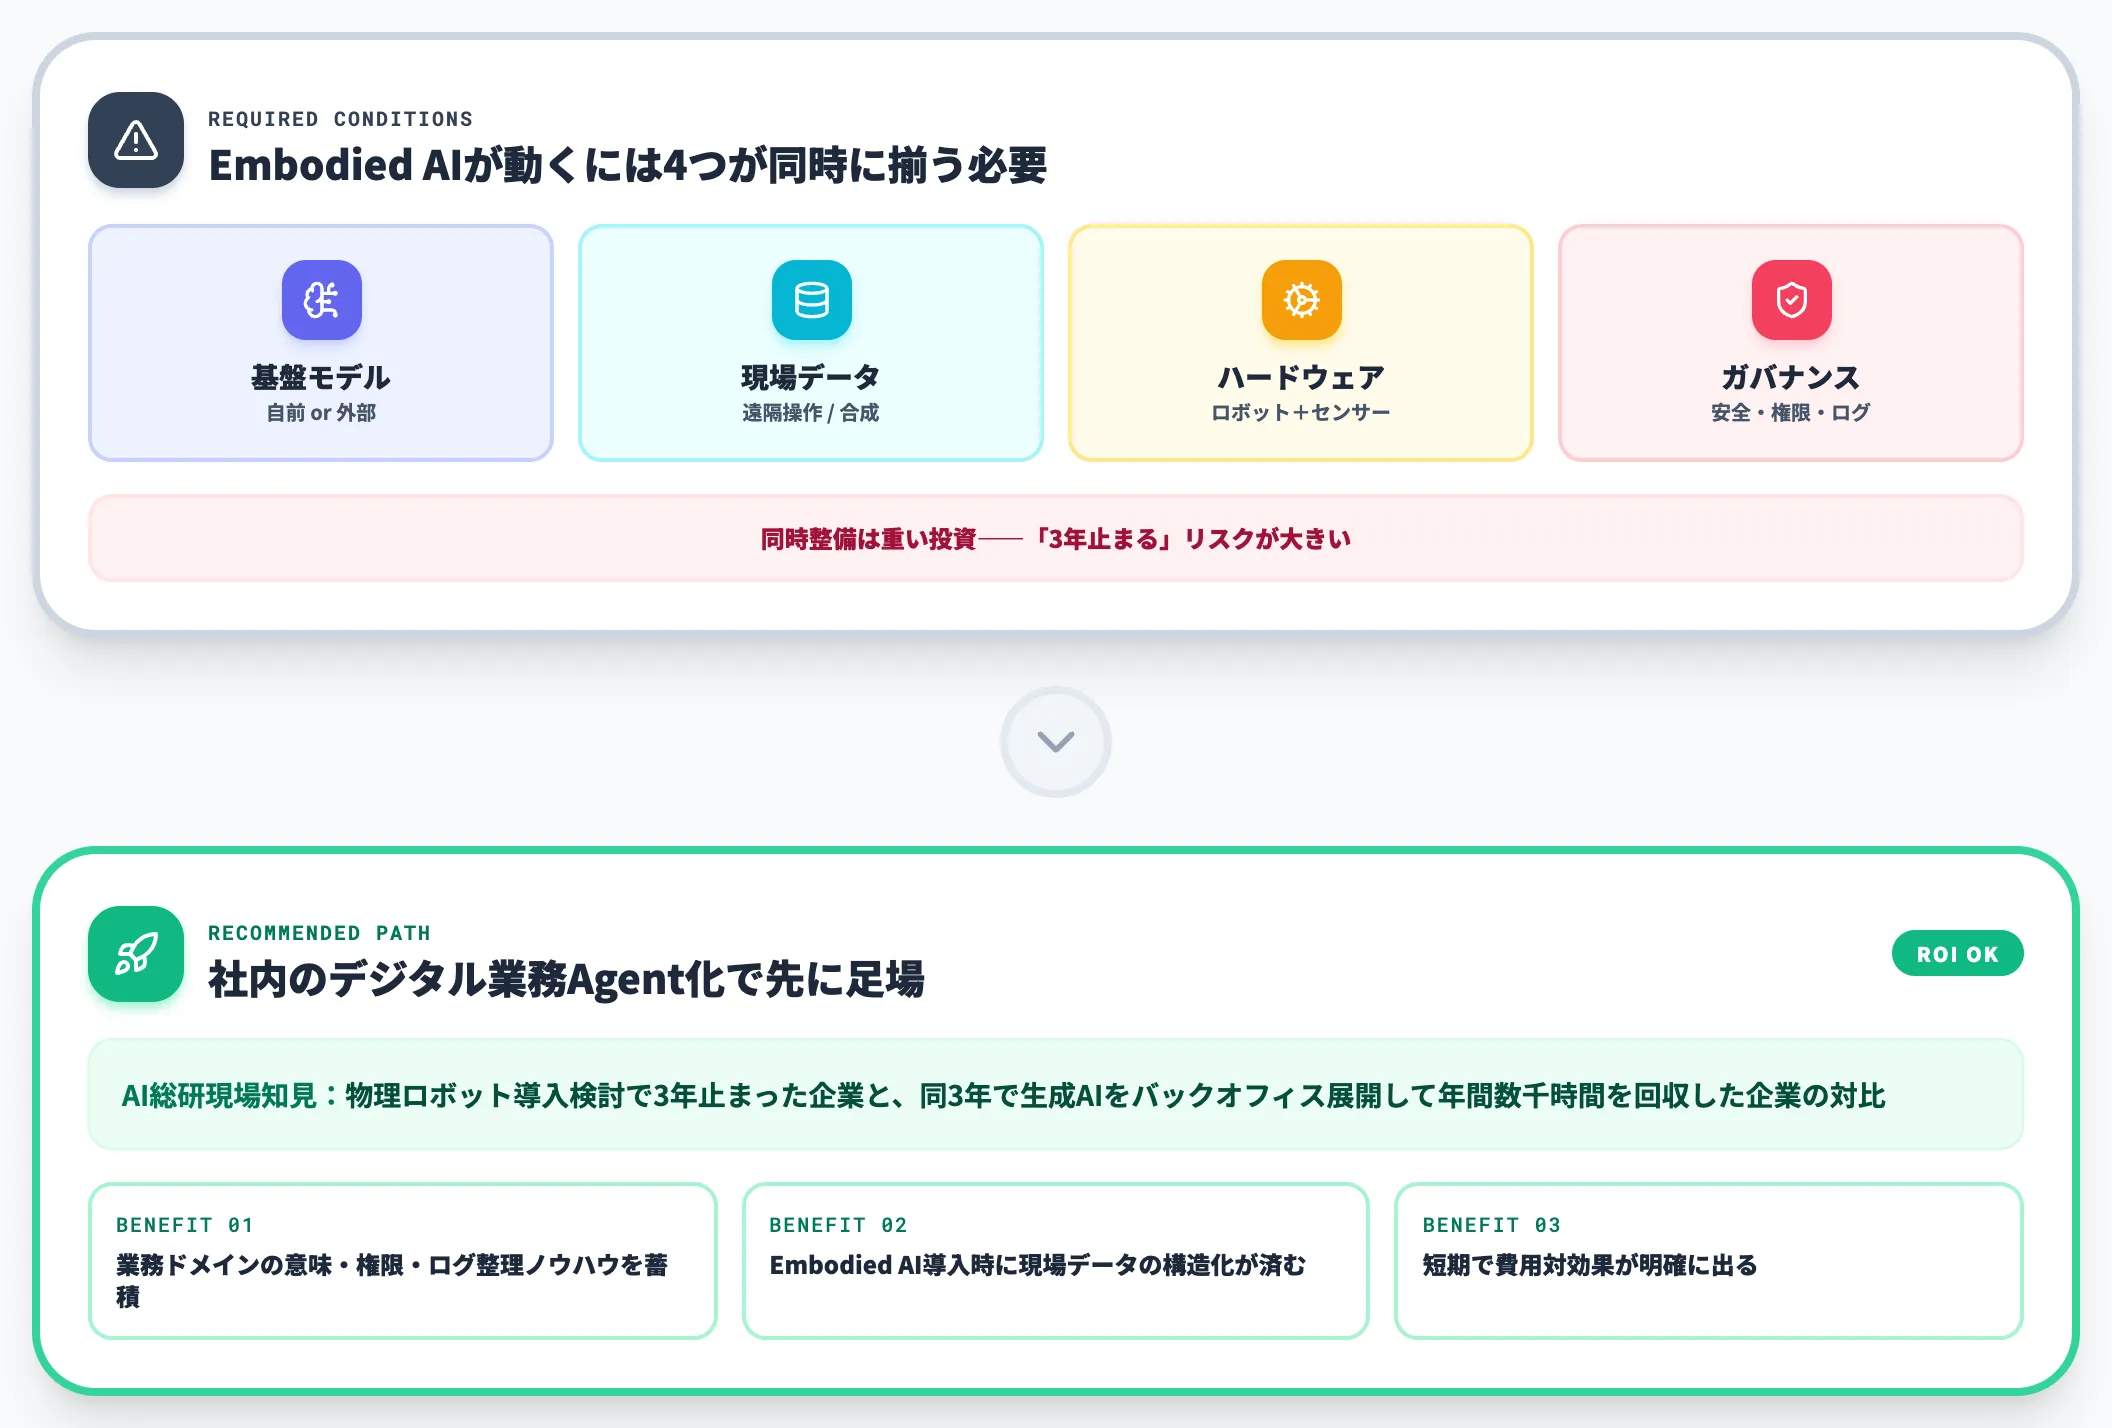Click the green rocket icon

pyautogui.click(x=136, y=954)
